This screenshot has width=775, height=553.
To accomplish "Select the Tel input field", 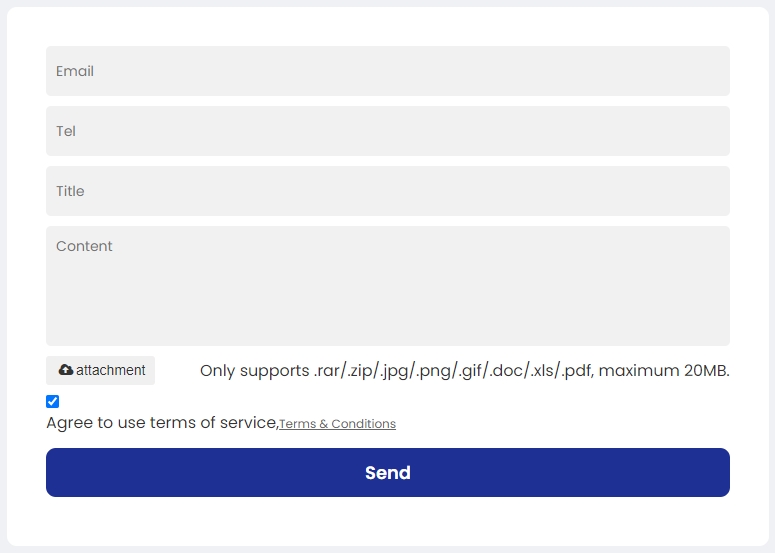I will 388,131.
